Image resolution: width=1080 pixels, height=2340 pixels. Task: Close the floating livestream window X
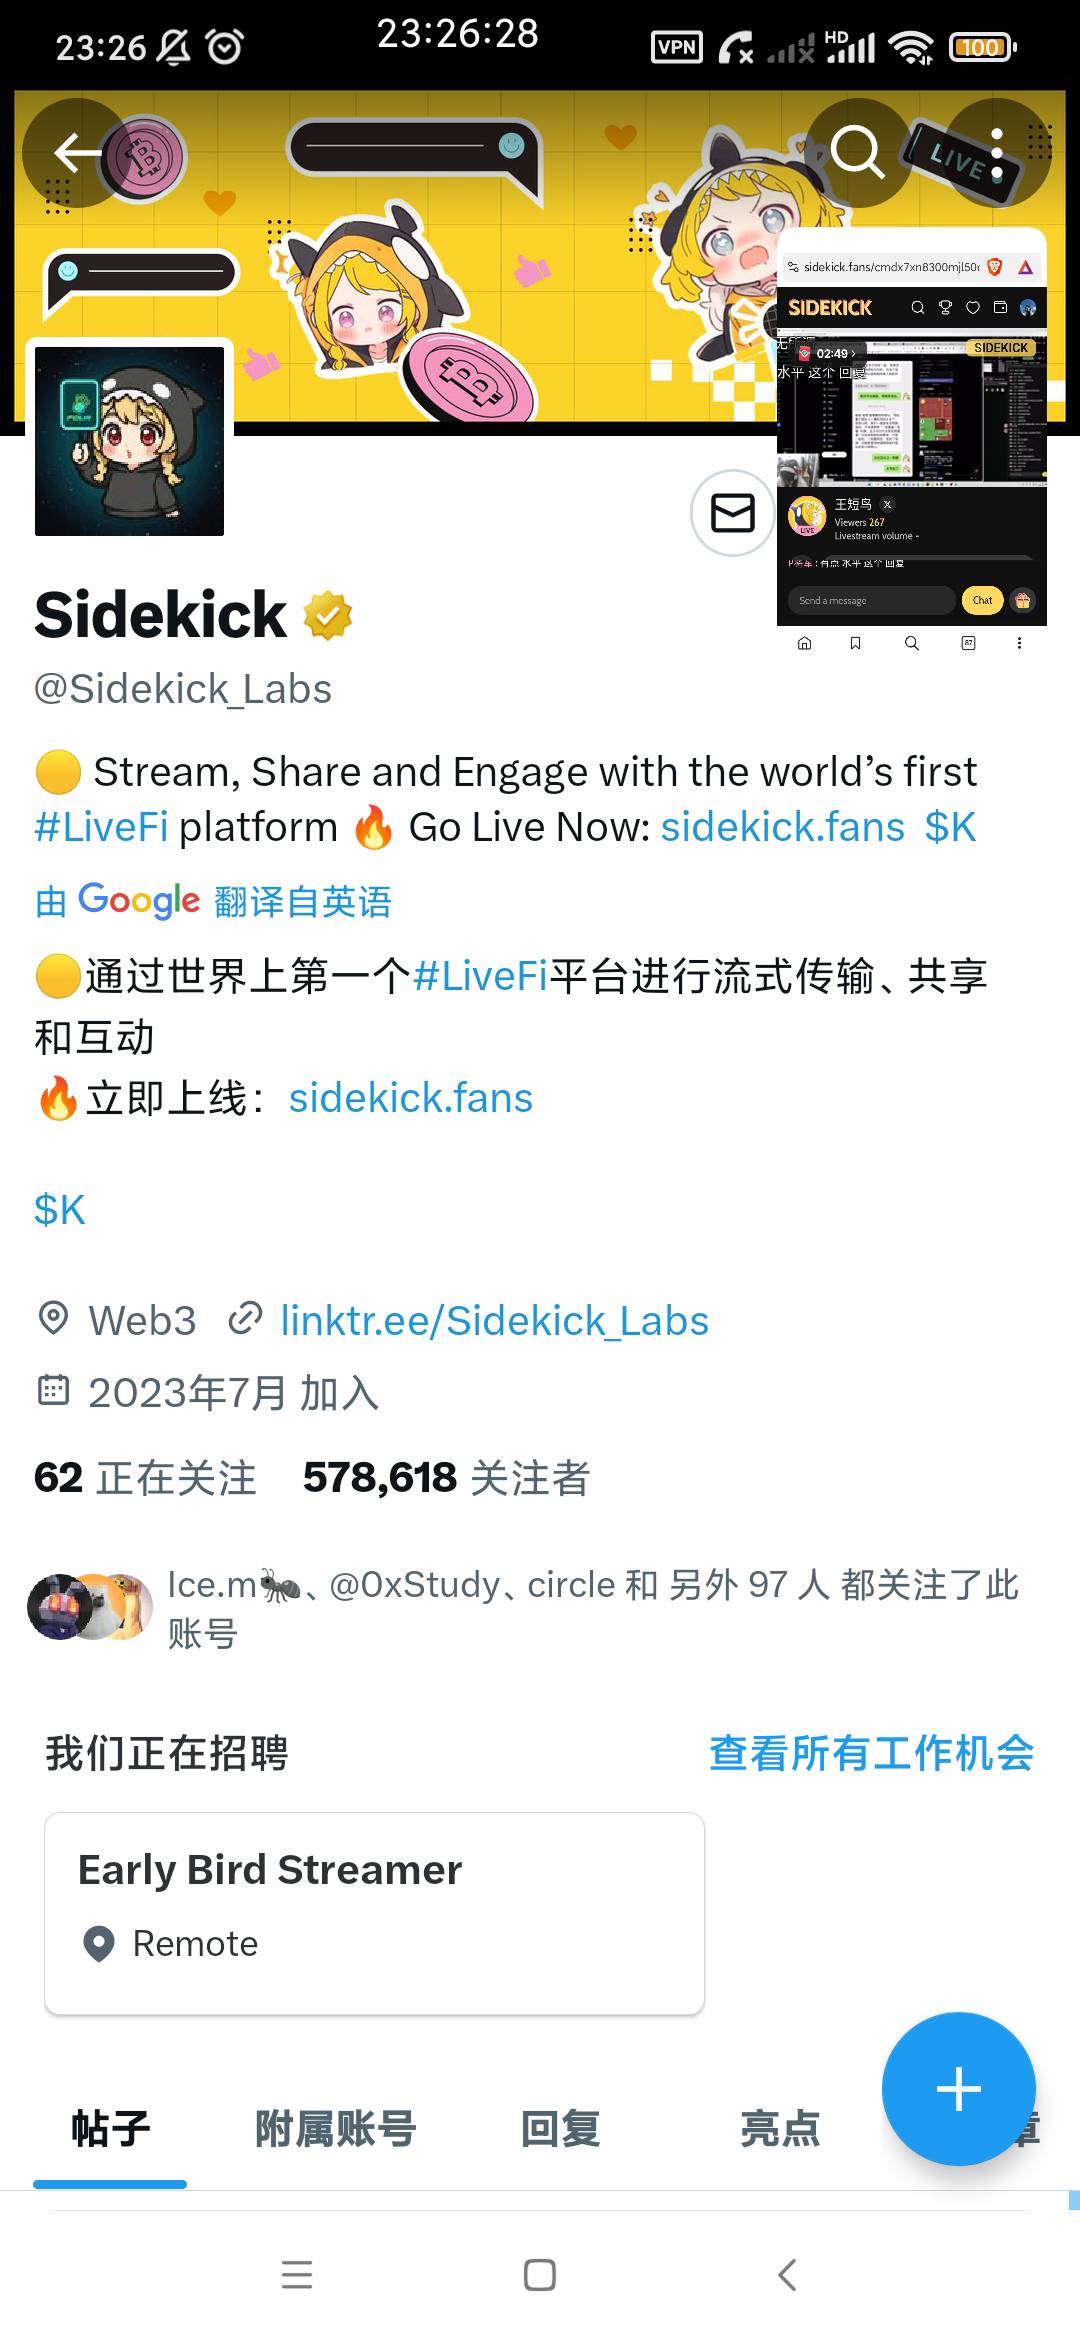pos(887,505)
